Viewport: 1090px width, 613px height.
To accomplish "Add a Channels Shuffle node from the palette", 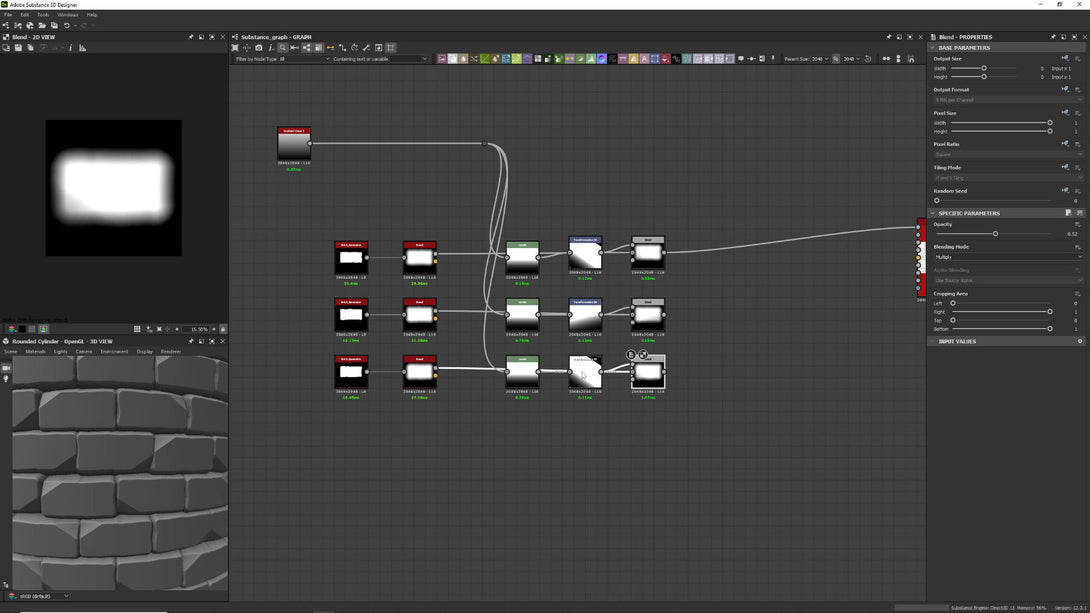I will [x=474, y=59].
